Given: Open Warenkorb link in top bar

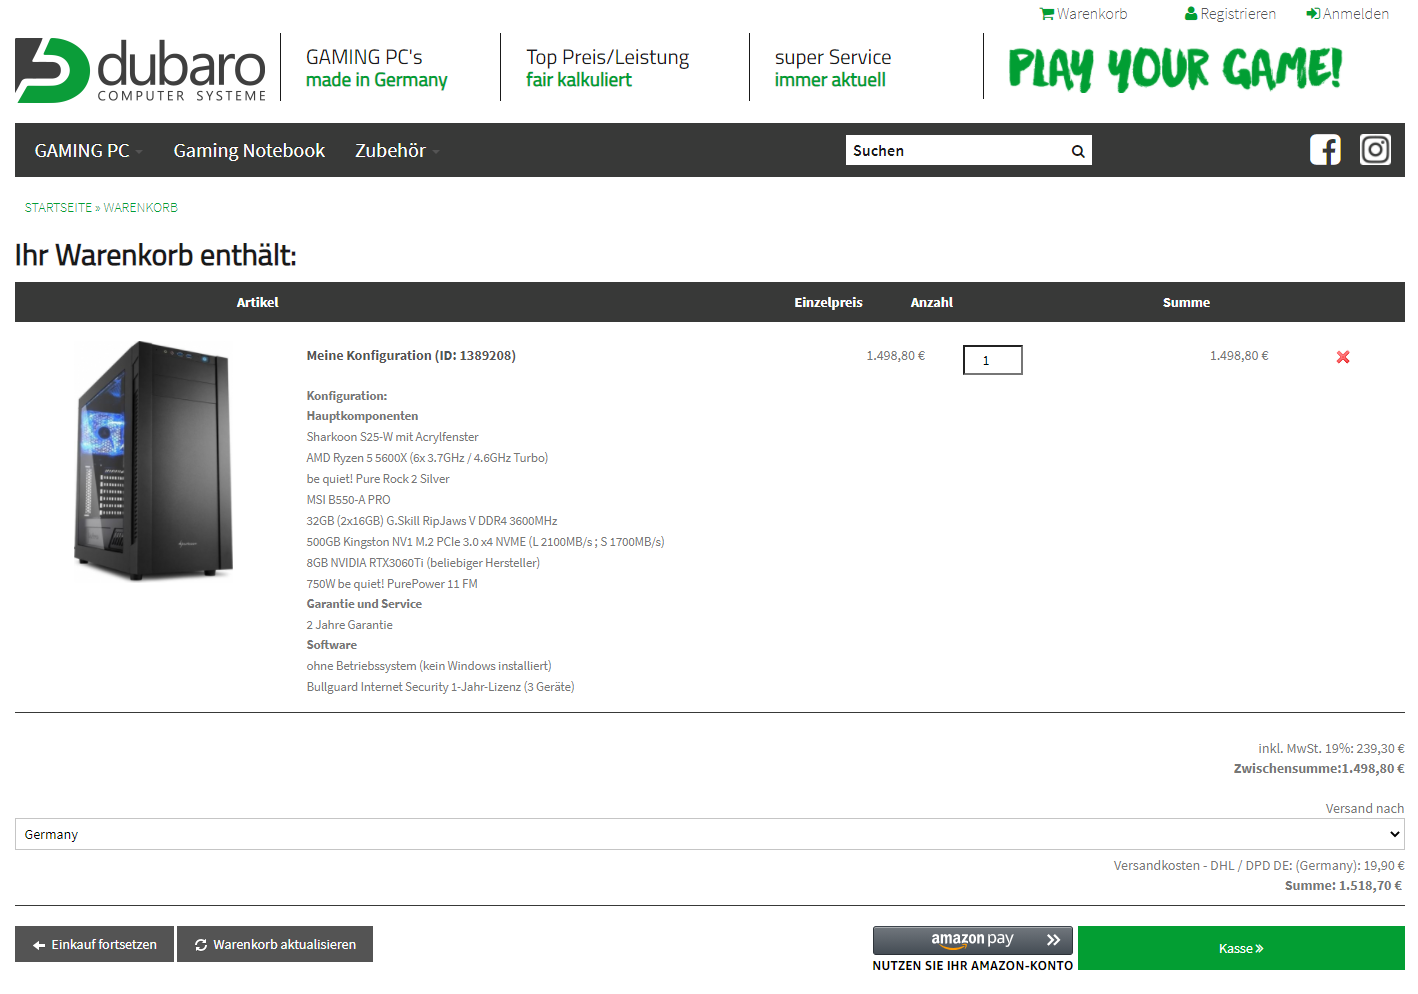Looking at the screenshot, I should pyautogui.click(x=1092, y=14).
